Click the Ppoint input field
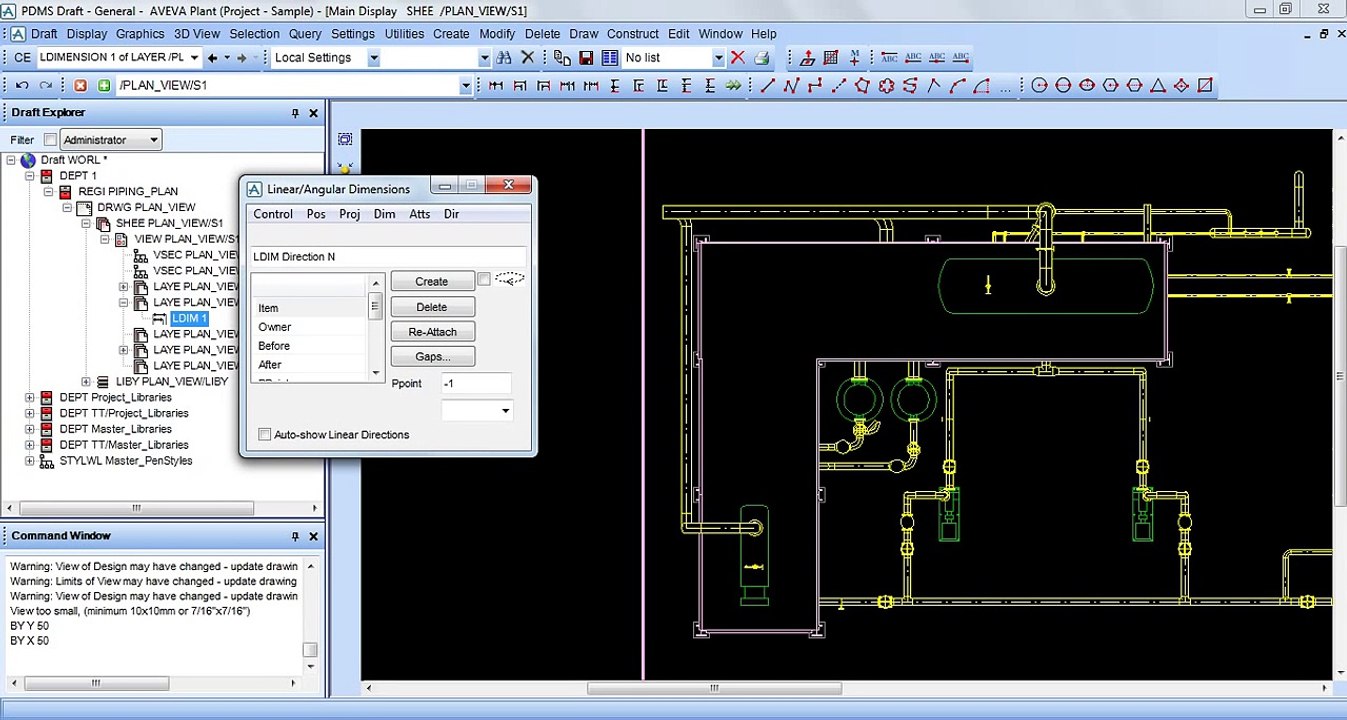This screenshot has height=720, width=1347. pos(477,383)
